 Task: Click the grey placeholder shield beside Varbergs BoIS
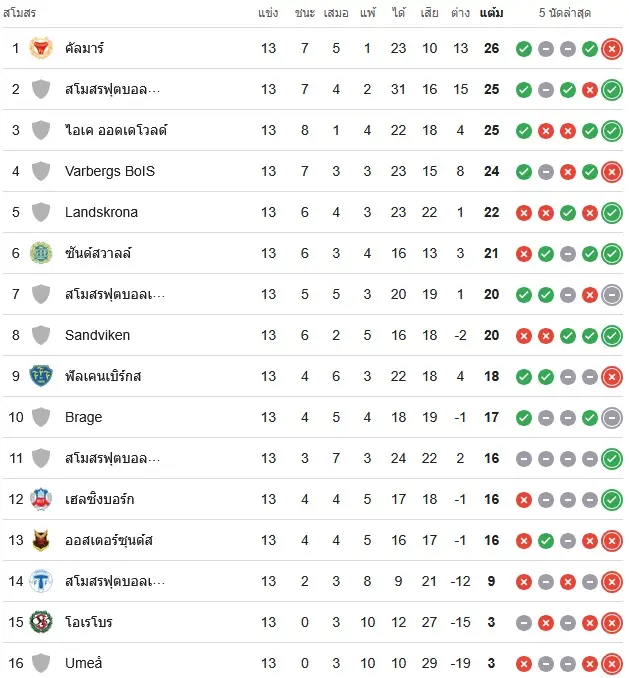click(x=41, y=171)
